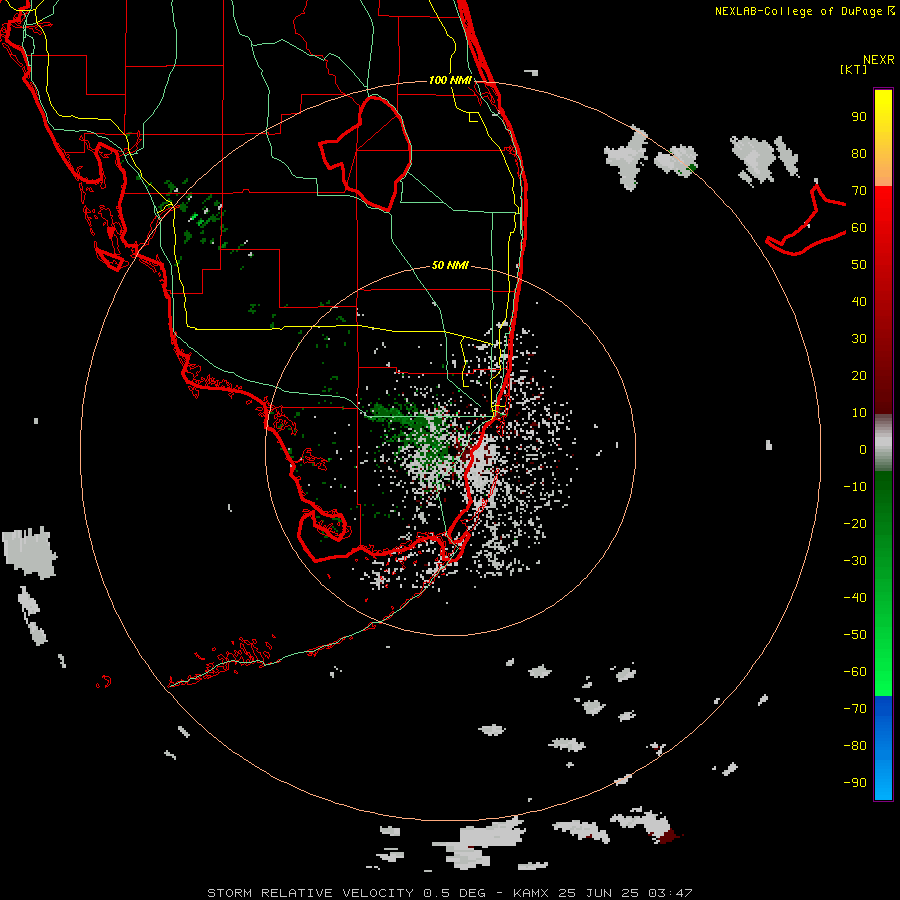Click the -60 value on velocity scale

pyautogui.click(x=855, y=672)
